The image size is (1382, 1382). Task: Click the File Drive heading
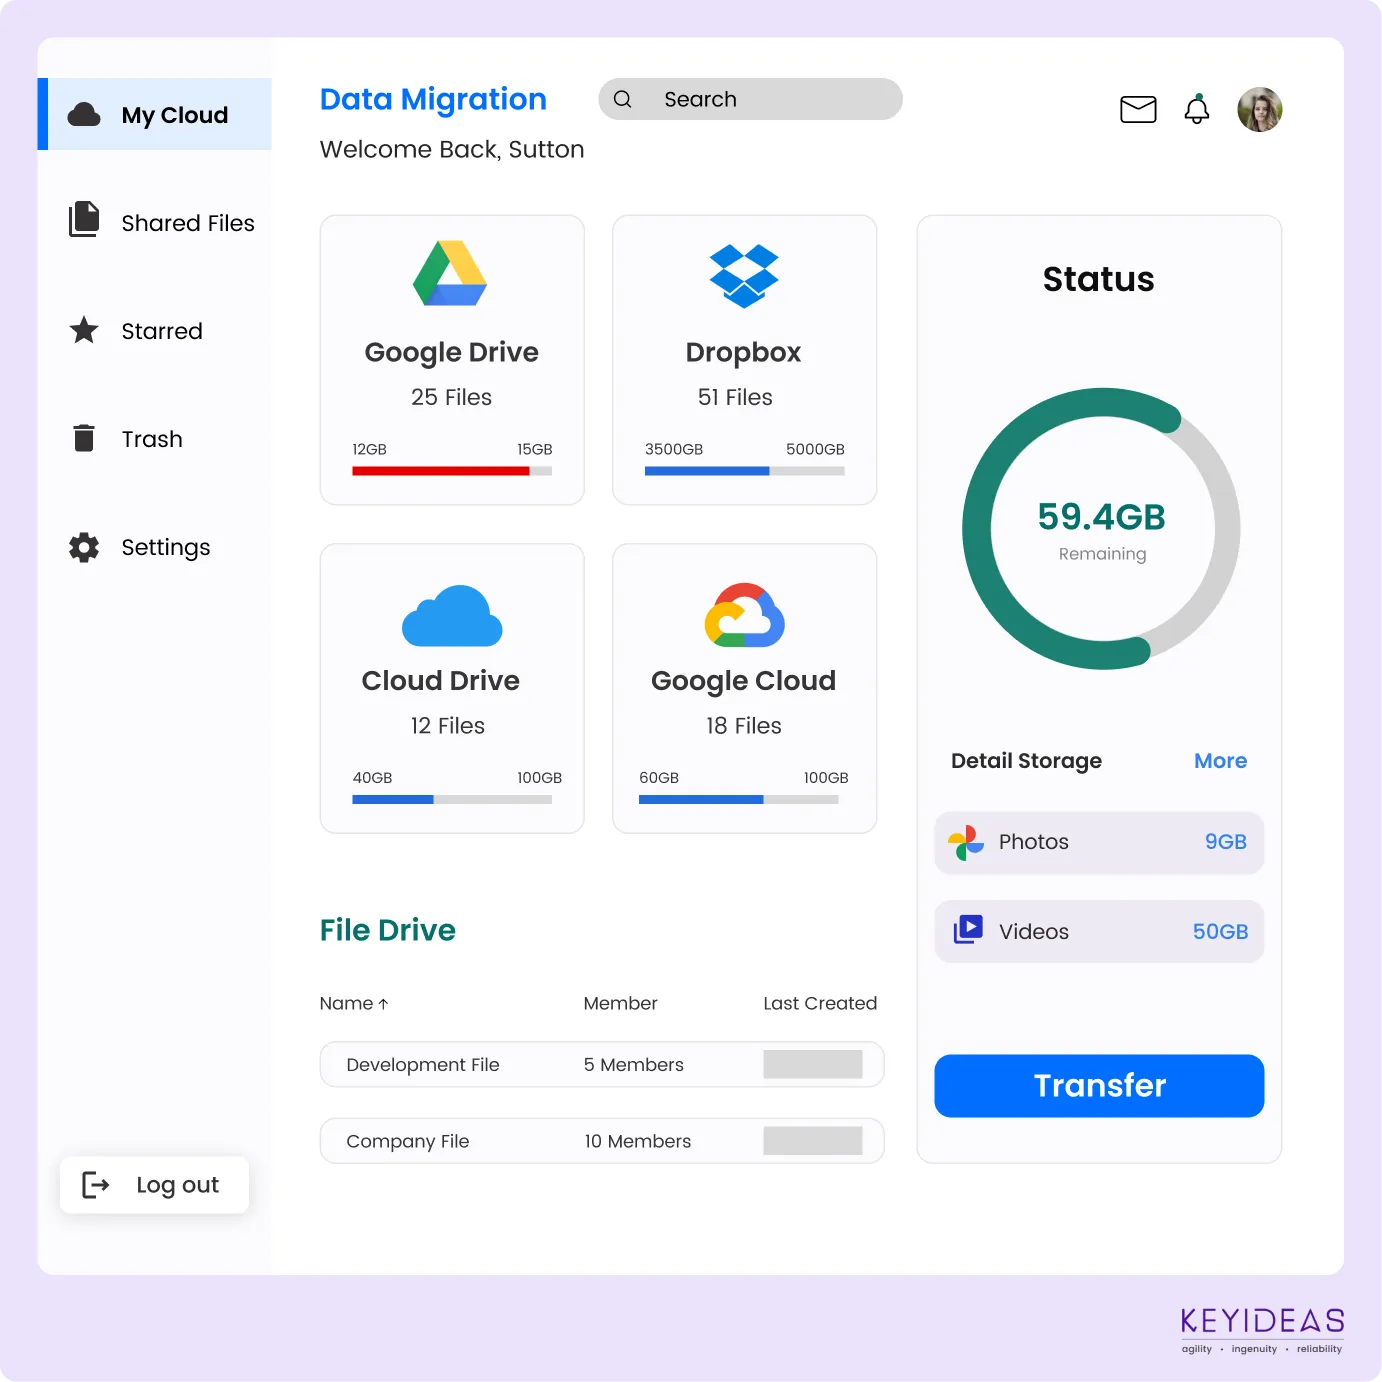coord(388,930)
